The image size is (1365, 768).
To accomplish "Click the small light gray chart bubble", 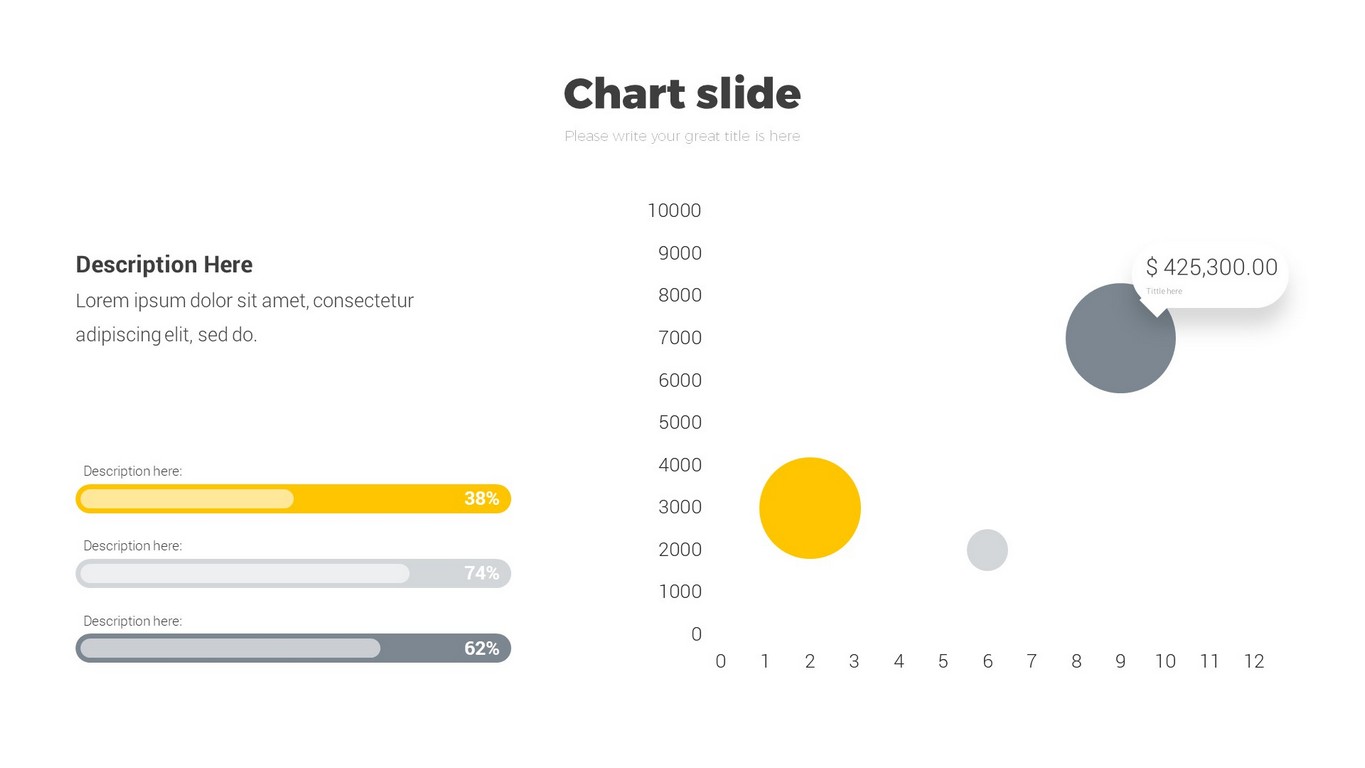I will tap(987, 550).
